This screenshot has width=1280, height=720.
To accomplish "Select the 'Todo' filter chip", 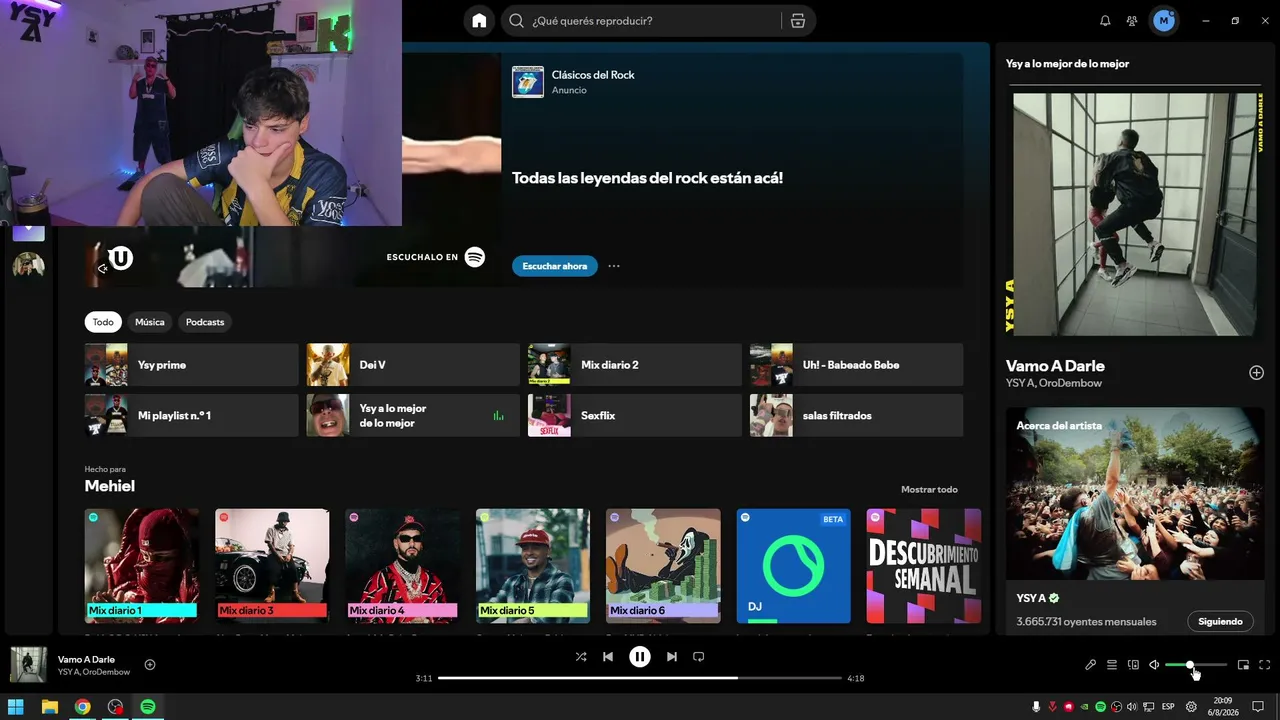I will coord(103,322).
